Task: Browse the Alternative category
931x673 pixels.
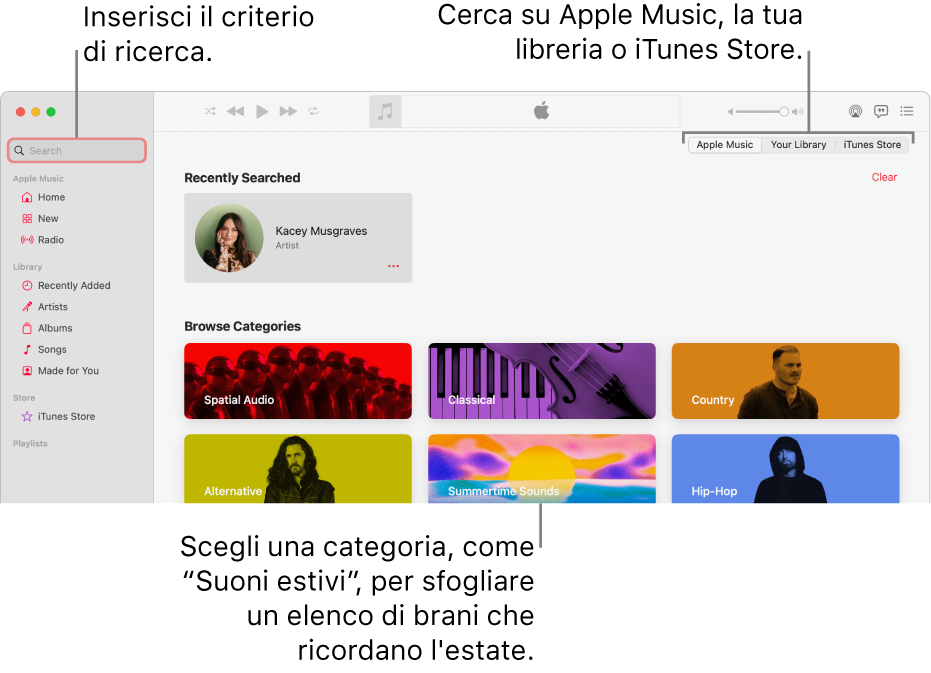Action: tap(298, 469)
